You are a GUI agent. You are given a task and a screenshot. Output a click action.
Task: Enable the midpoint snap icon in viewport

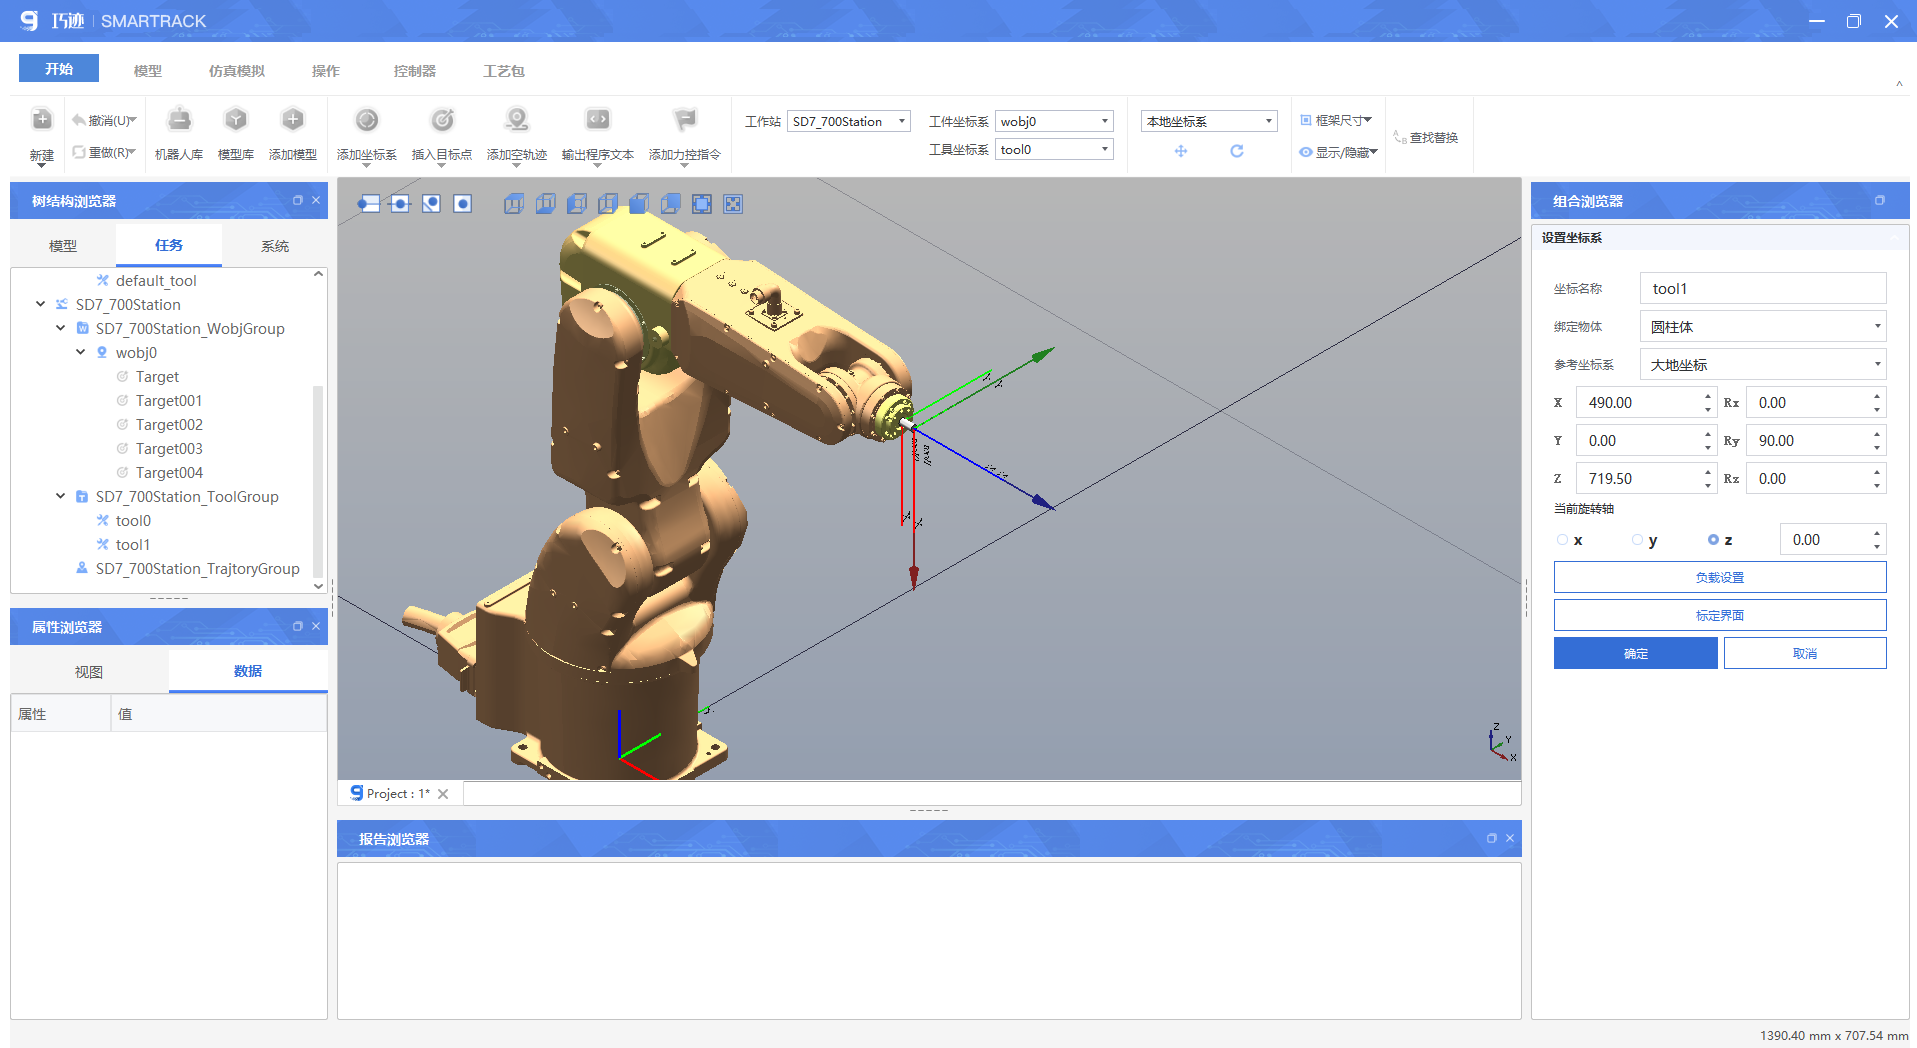(x=400, y=204)
